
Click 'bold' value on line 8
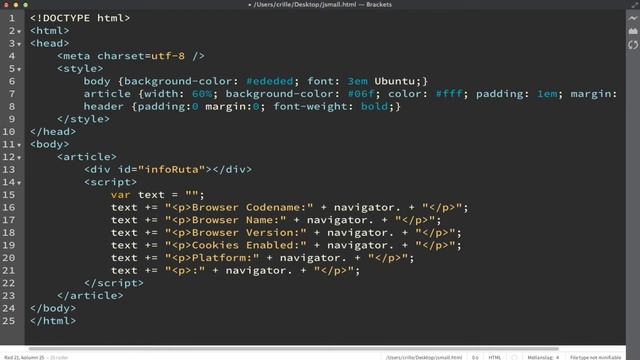374,107
